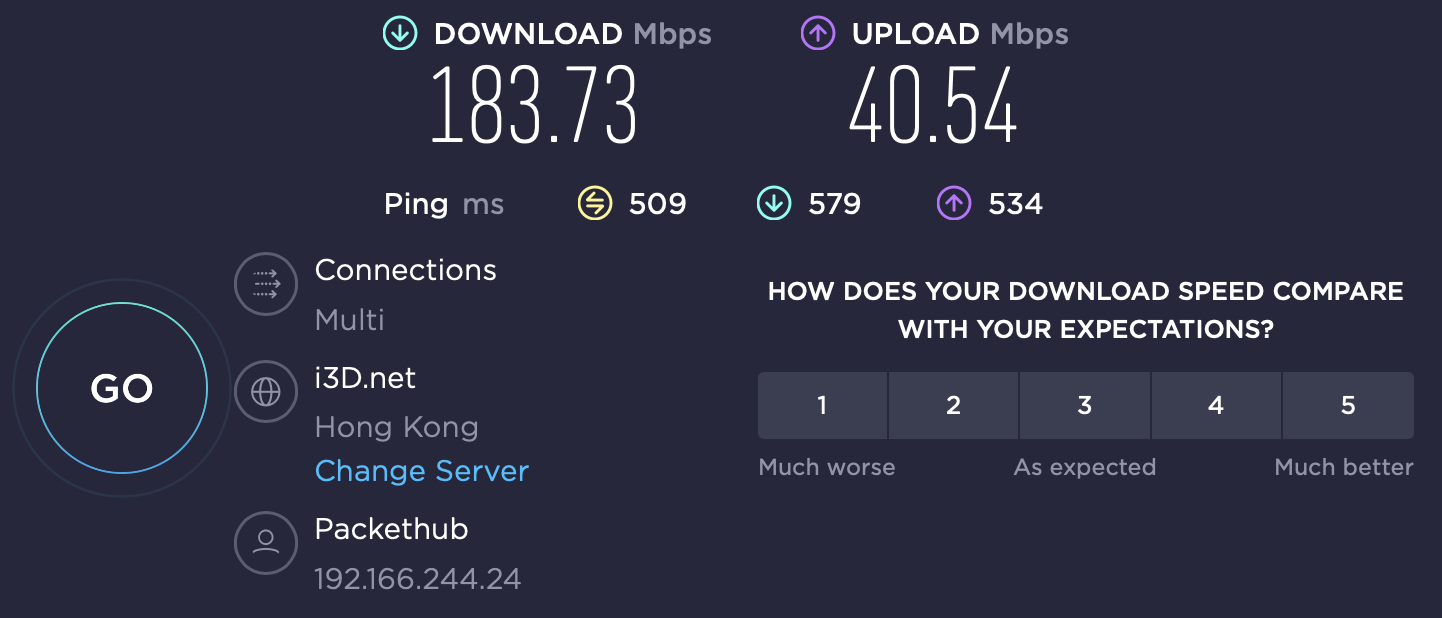Click the purple upload arrow icon beside UPLOAD
This screenshot has height=618, width=1442.
817,34
